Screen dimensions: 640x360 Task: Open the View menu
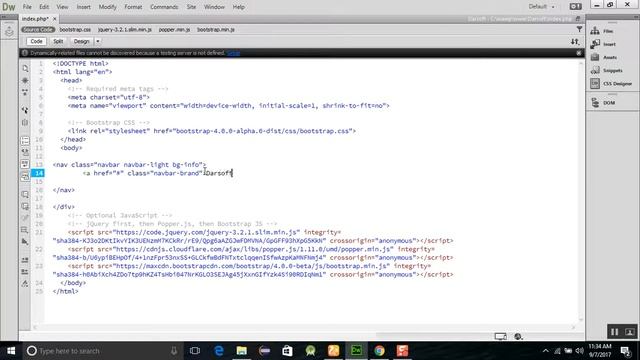(62, 7)
